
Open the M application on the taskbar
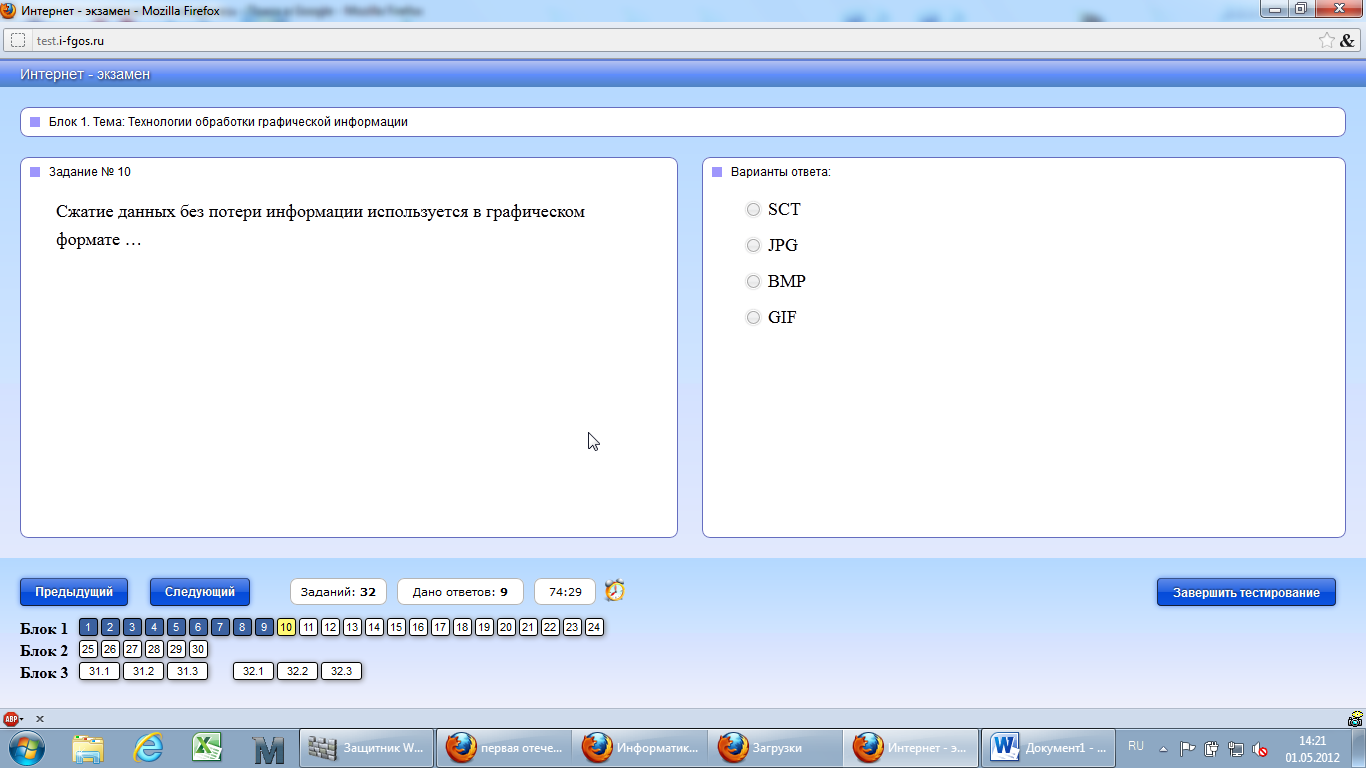pos(268,748)
